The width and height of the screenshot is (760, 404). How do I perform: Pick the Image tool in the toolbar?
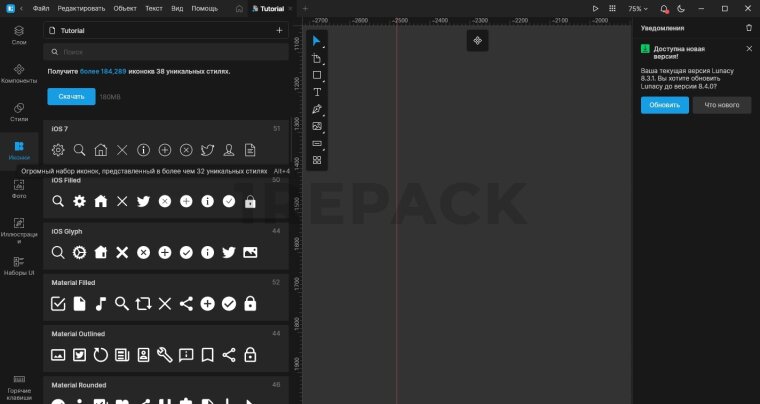tap(317, 126)
